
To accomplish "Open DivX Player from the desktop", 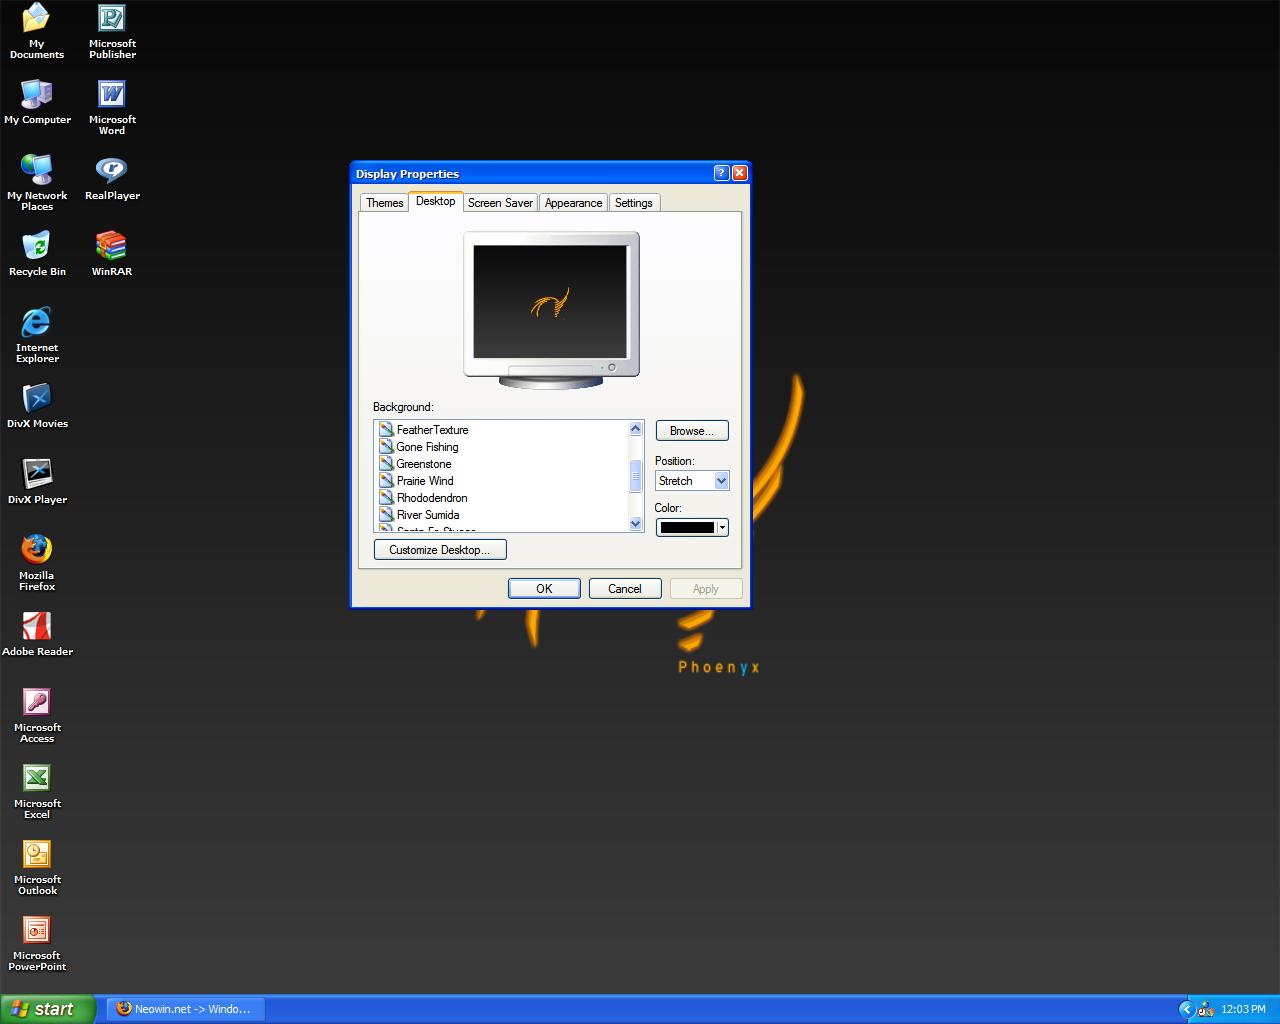I will coord(37,475).
